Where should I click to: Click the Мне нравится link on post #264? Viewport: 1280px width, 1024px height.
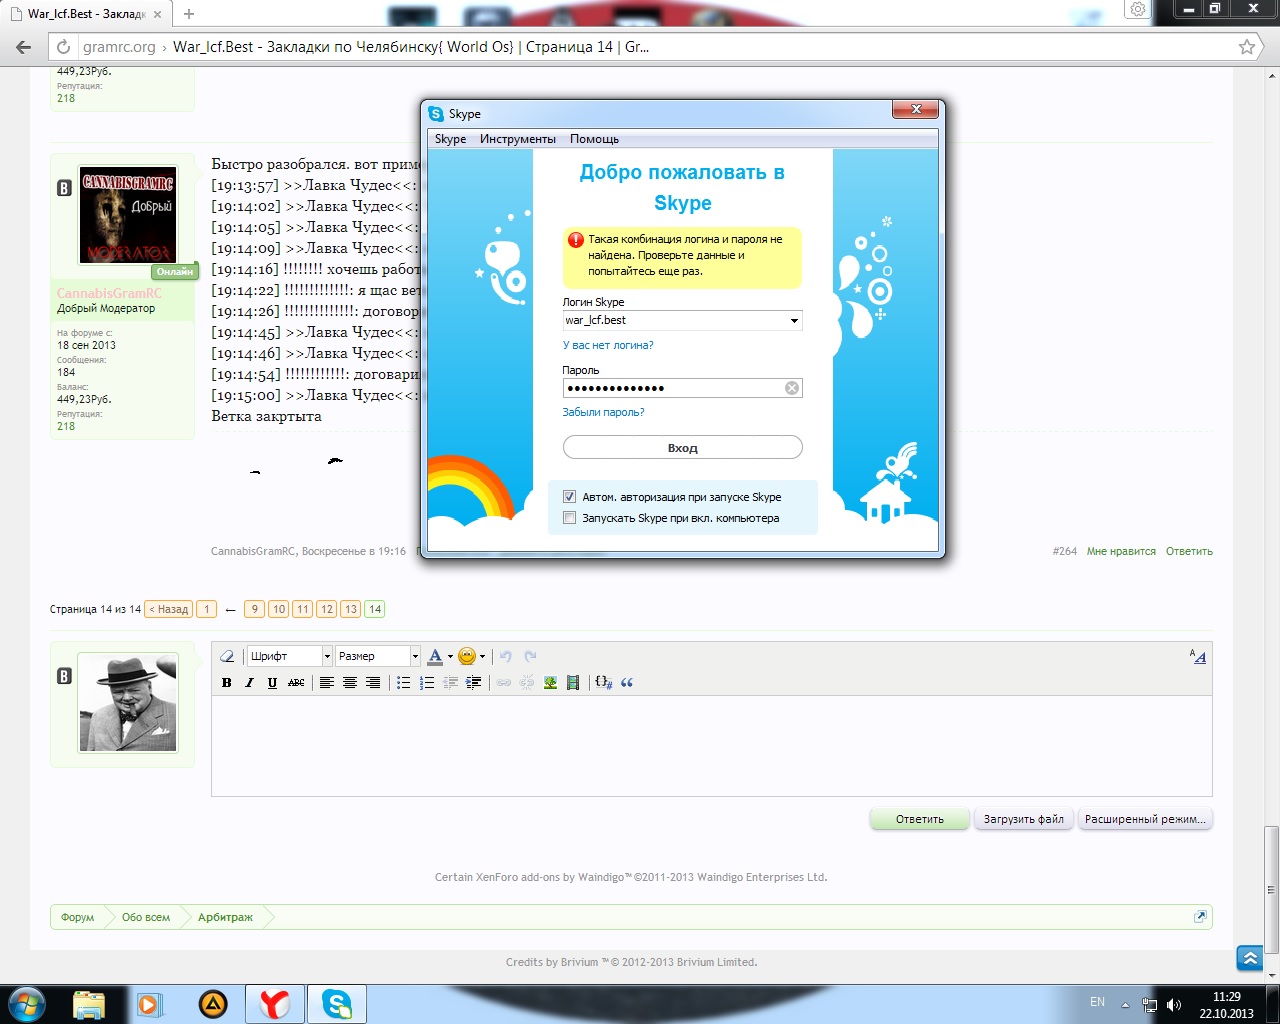[1121, 551]
